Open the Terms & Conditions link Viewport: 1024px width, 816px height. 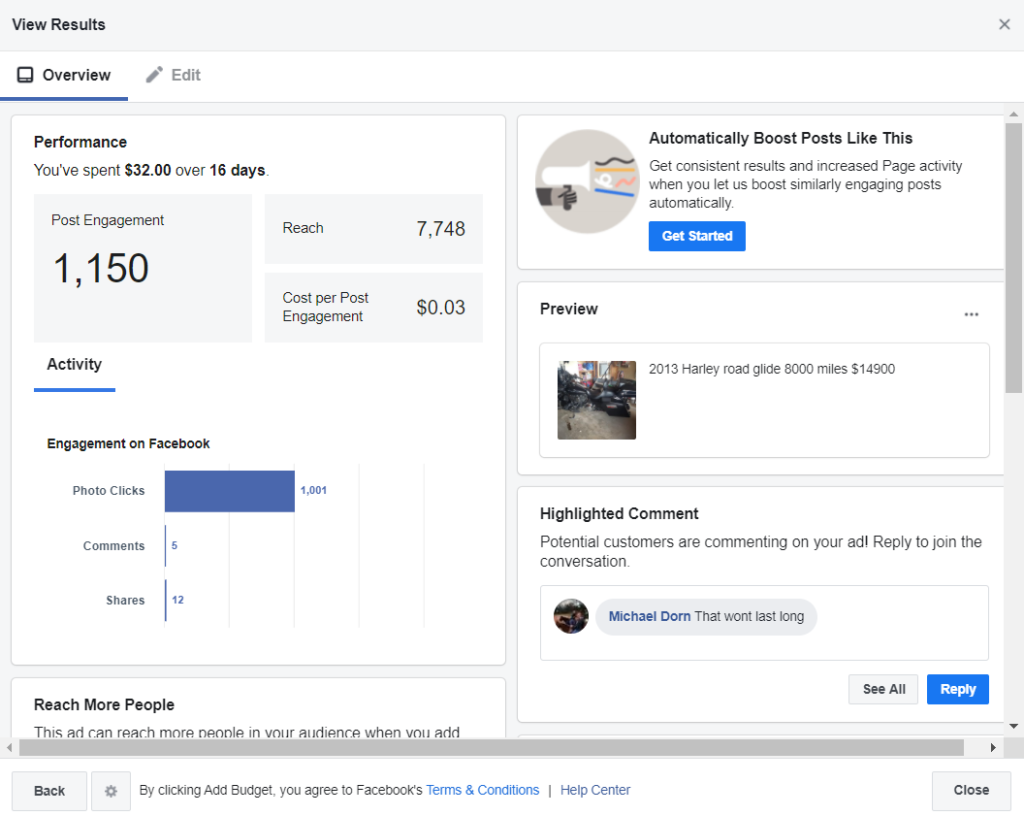482,790
